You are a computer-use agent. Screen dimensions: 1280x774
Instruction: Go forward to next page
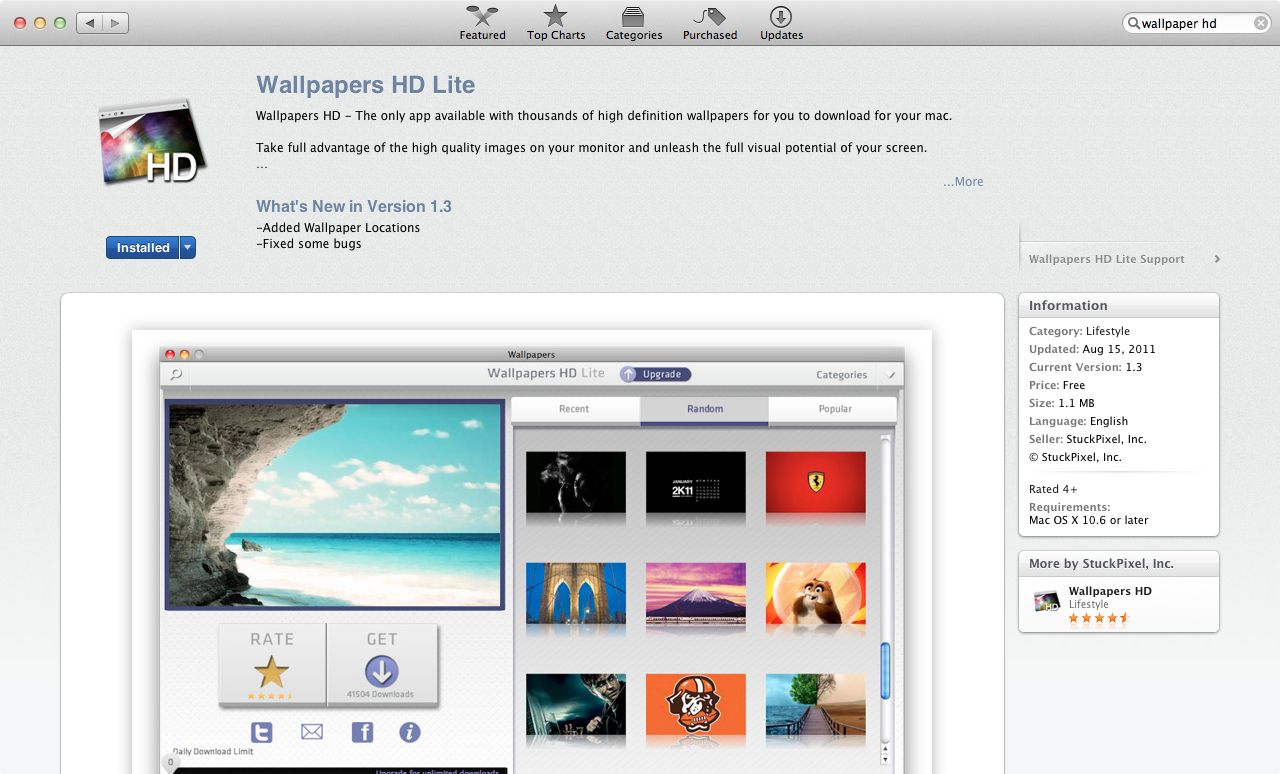[x=116, y=22]
